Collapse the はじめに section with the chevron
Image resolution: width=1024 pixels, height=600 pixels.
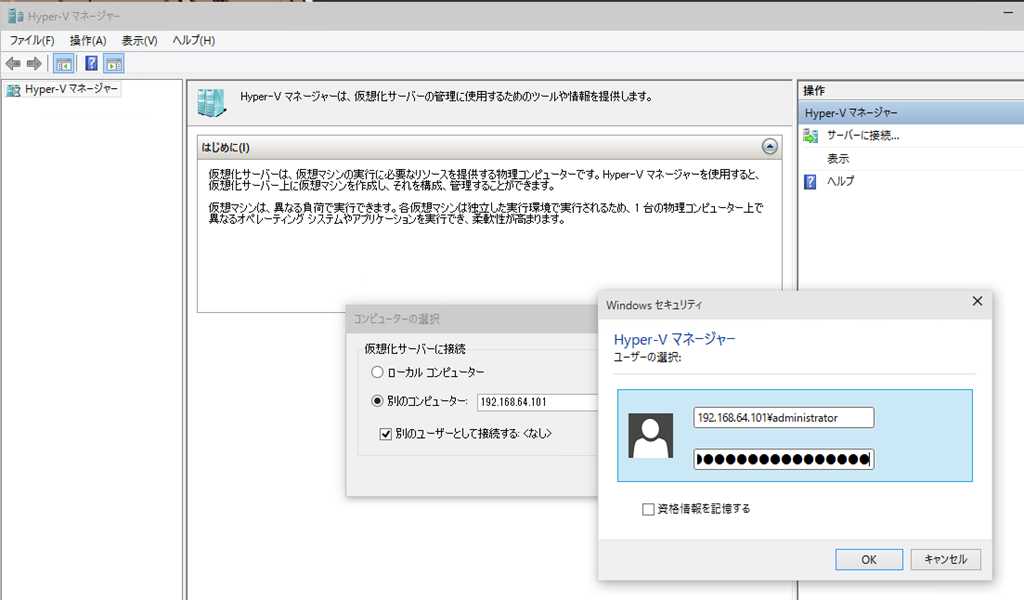pos(769,147)
